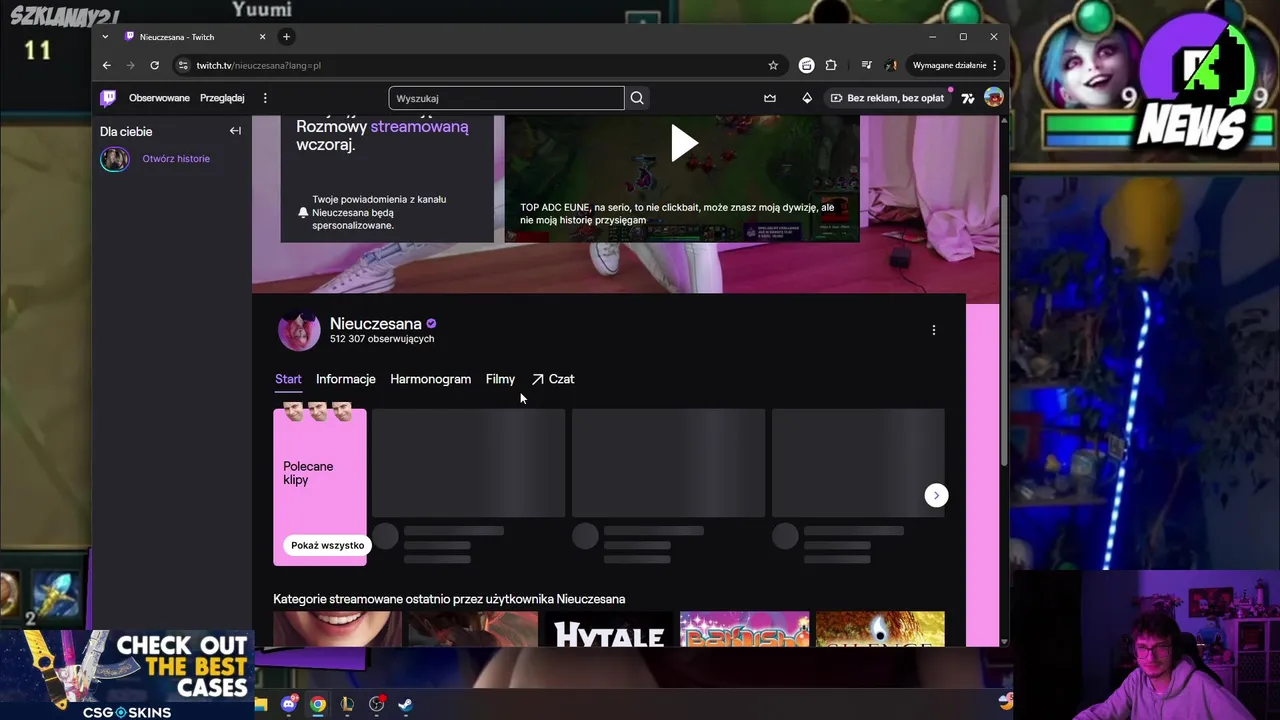The image size is (1280, 720).
Task: Click Przeglądaj in the top navigation
Action: (222, 98)
